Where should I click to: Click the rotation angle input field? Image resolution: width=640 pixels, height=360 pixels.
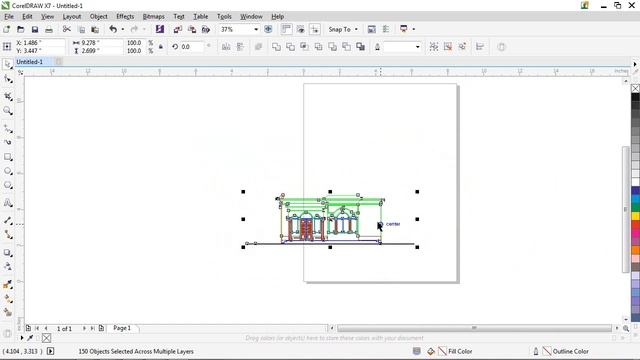[191, 47]
